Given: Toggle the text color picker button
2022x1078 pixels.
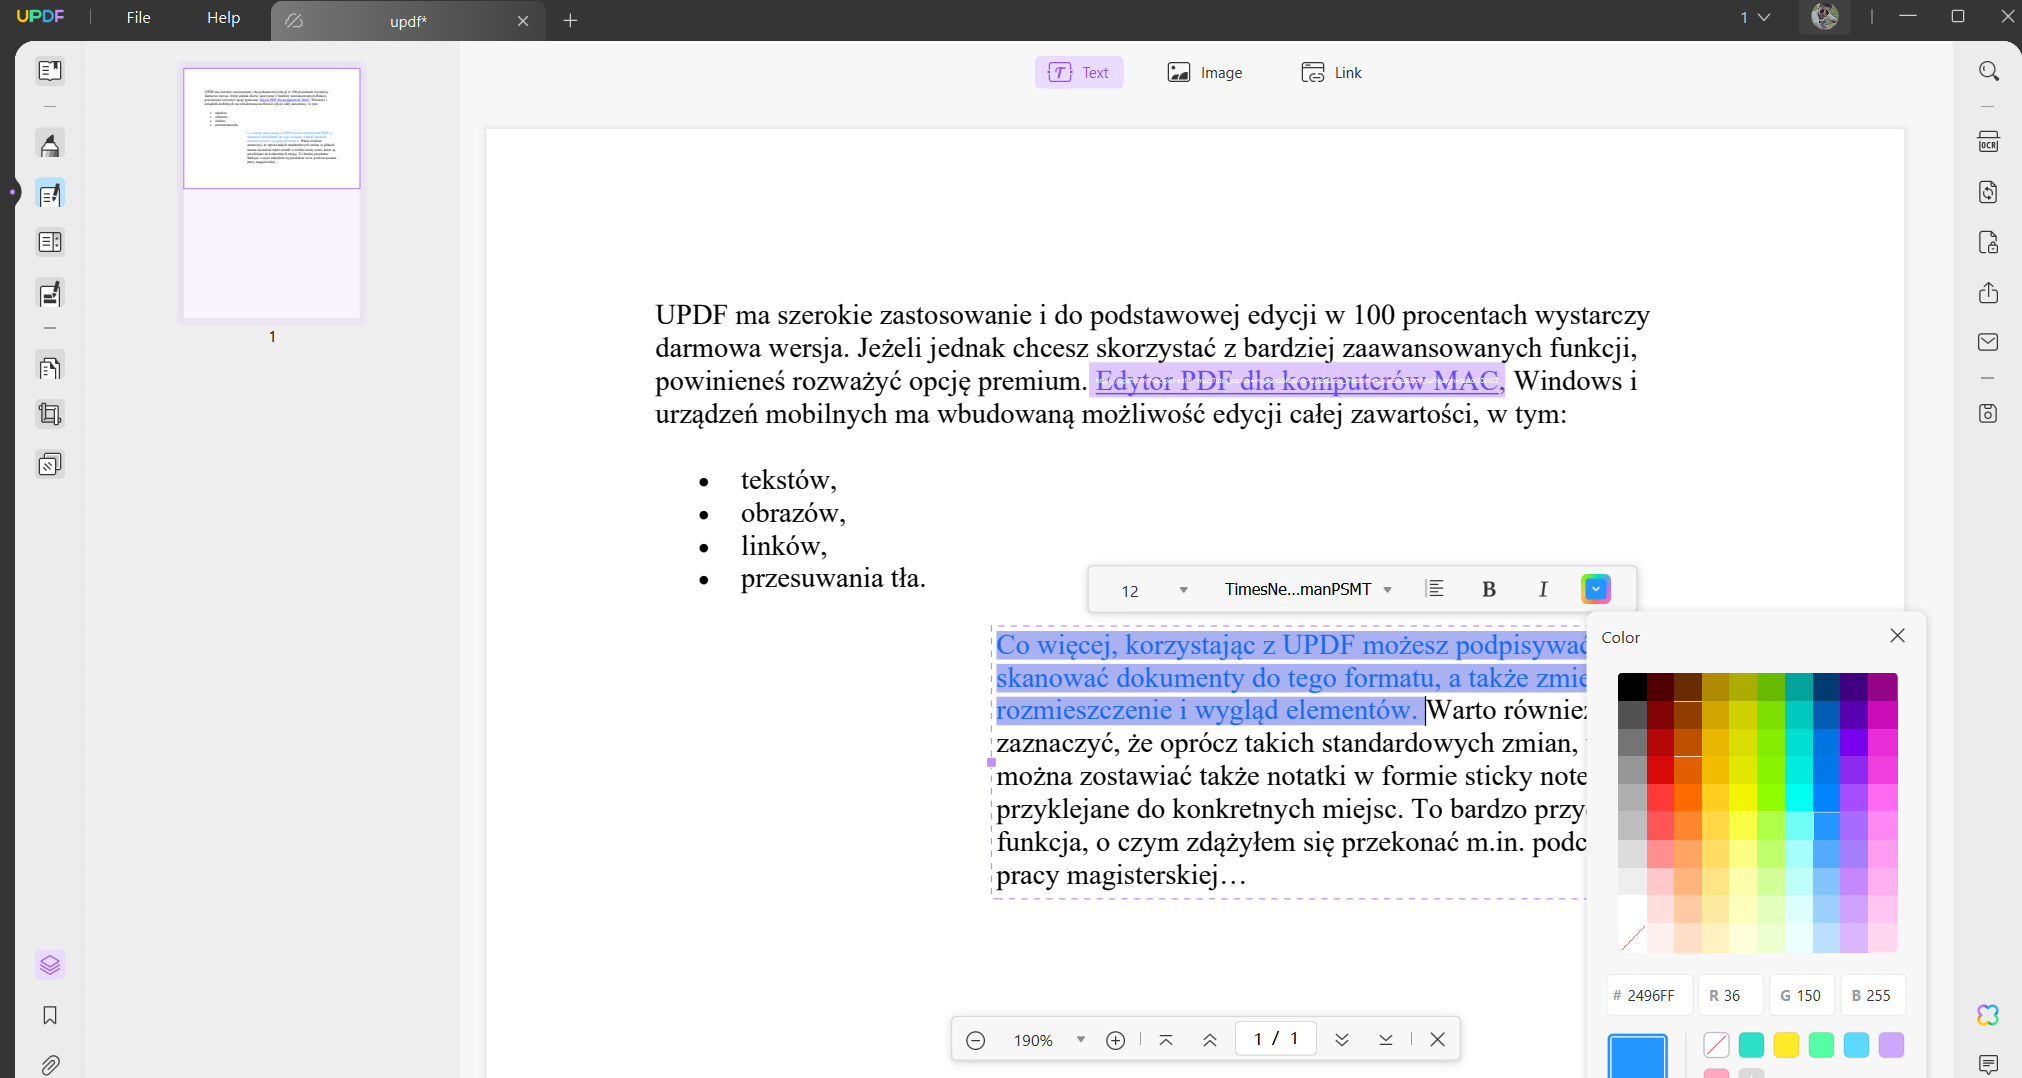Looking at the screenshot, I should point(1596,589).
